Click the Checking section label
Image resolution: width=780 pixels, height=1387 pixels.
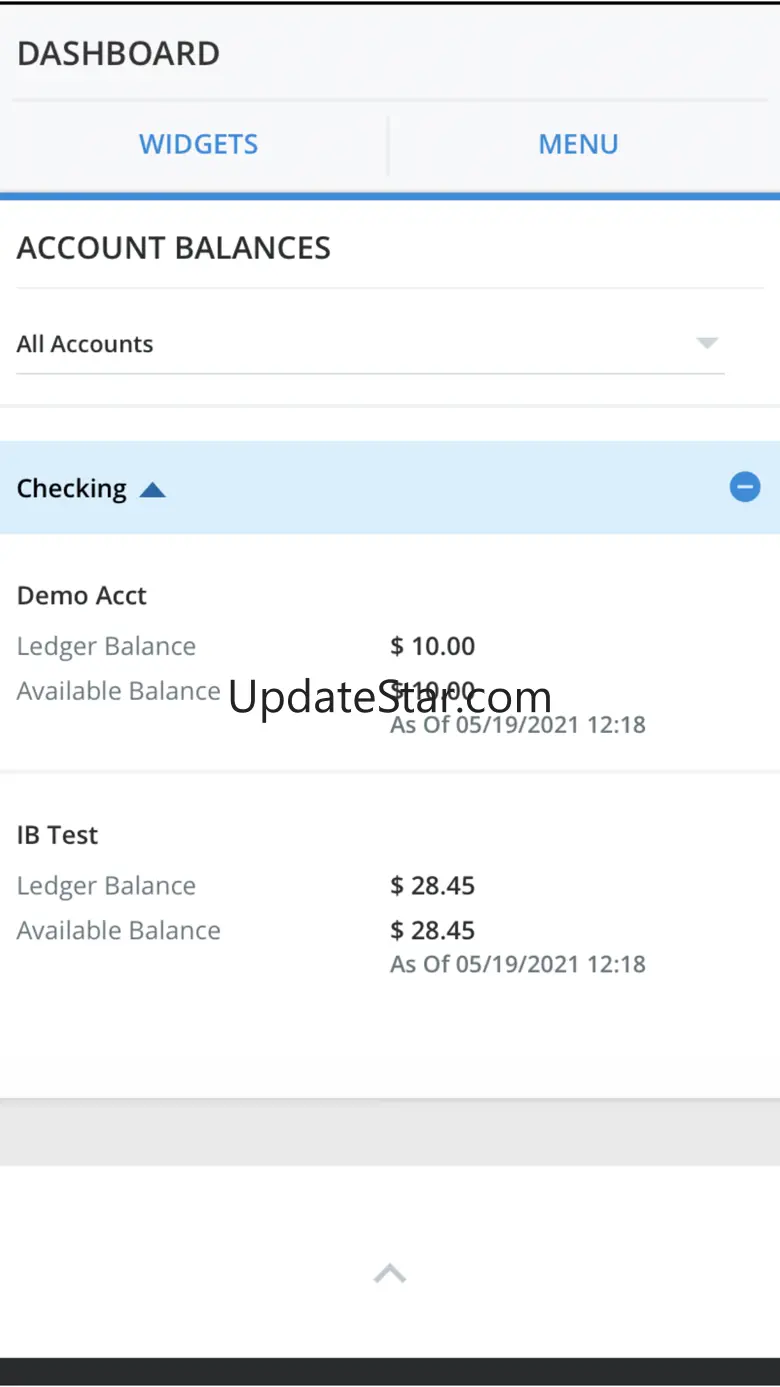click(72, 488)
